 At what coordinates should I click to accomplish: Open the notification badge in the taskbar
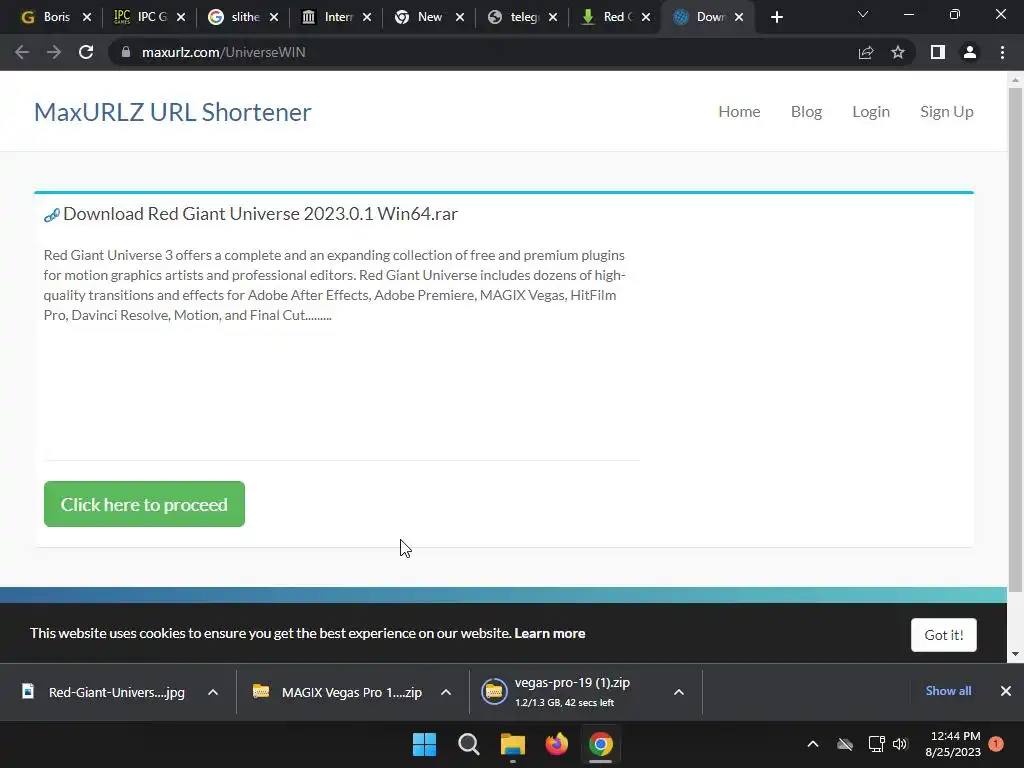click(x=996, y=744)
